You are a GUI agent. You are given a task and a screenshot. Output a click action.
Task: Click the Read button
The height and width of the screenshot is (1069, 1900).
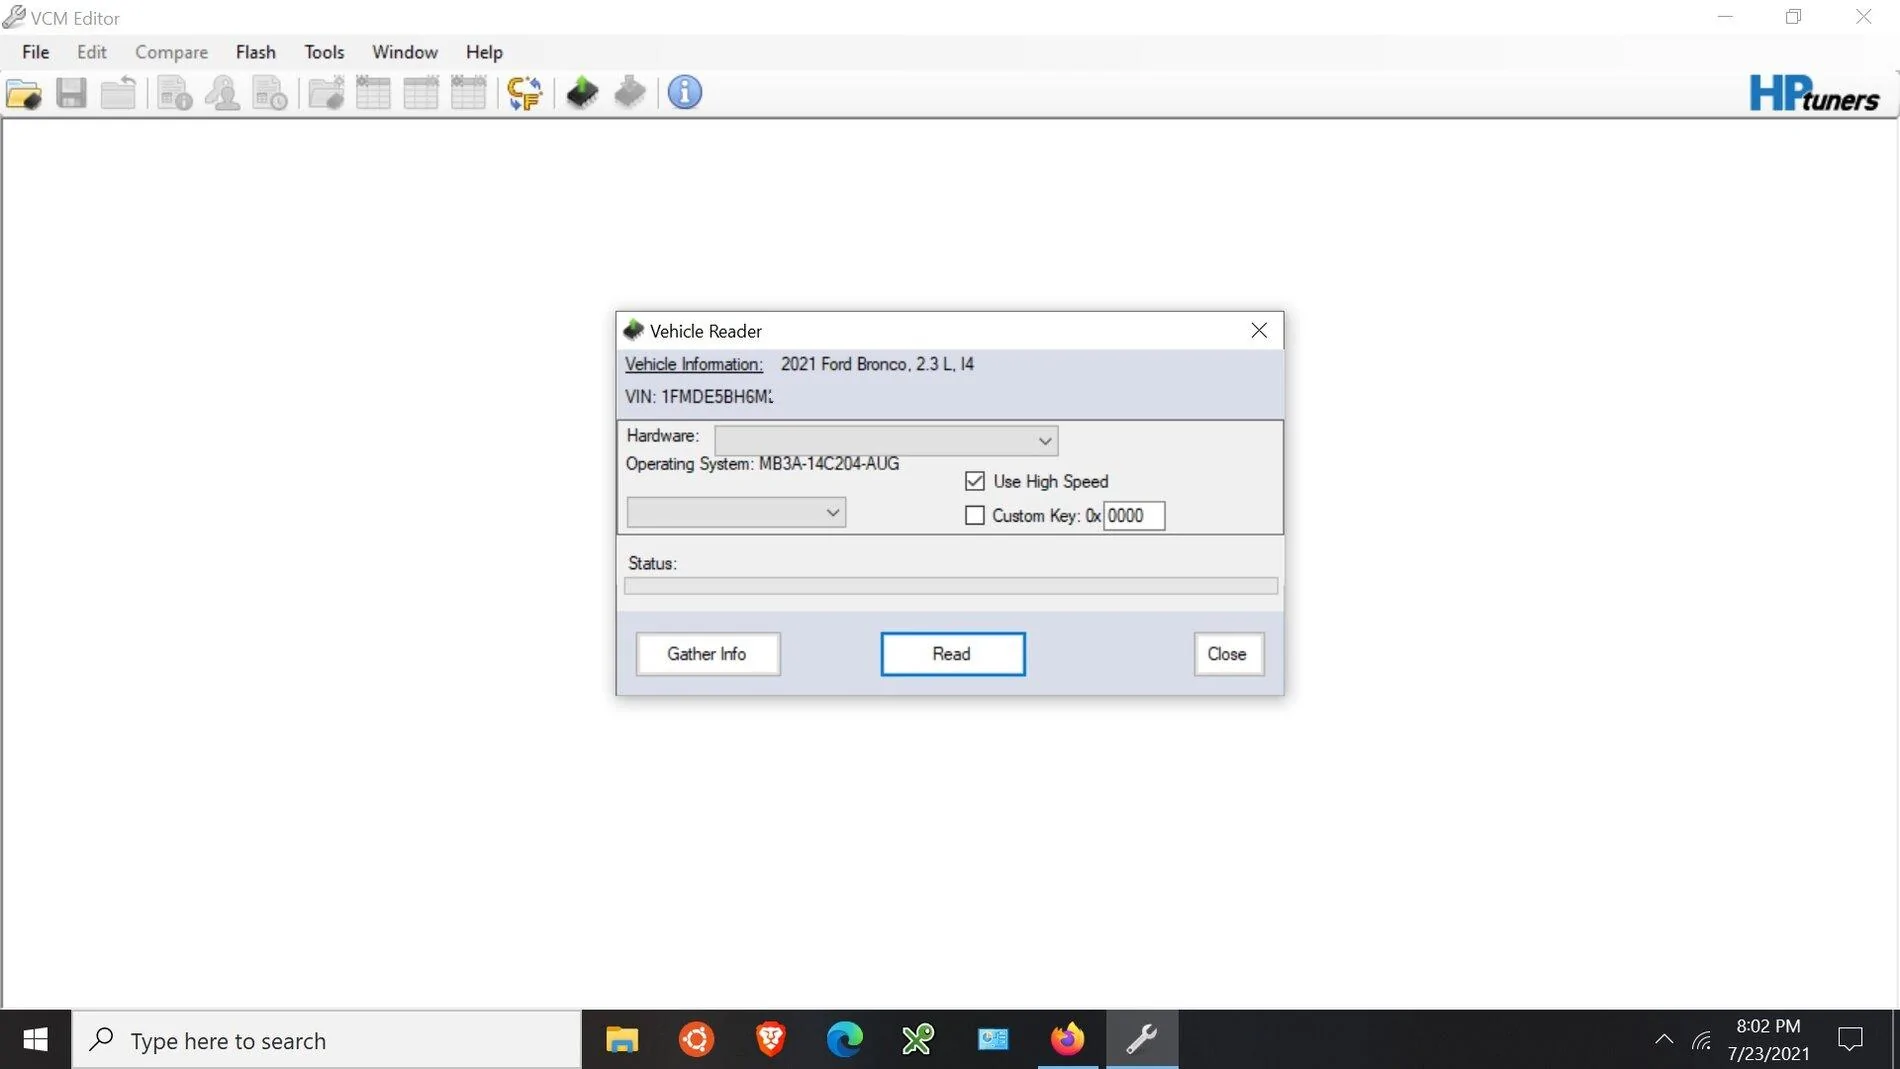(953, 654)
